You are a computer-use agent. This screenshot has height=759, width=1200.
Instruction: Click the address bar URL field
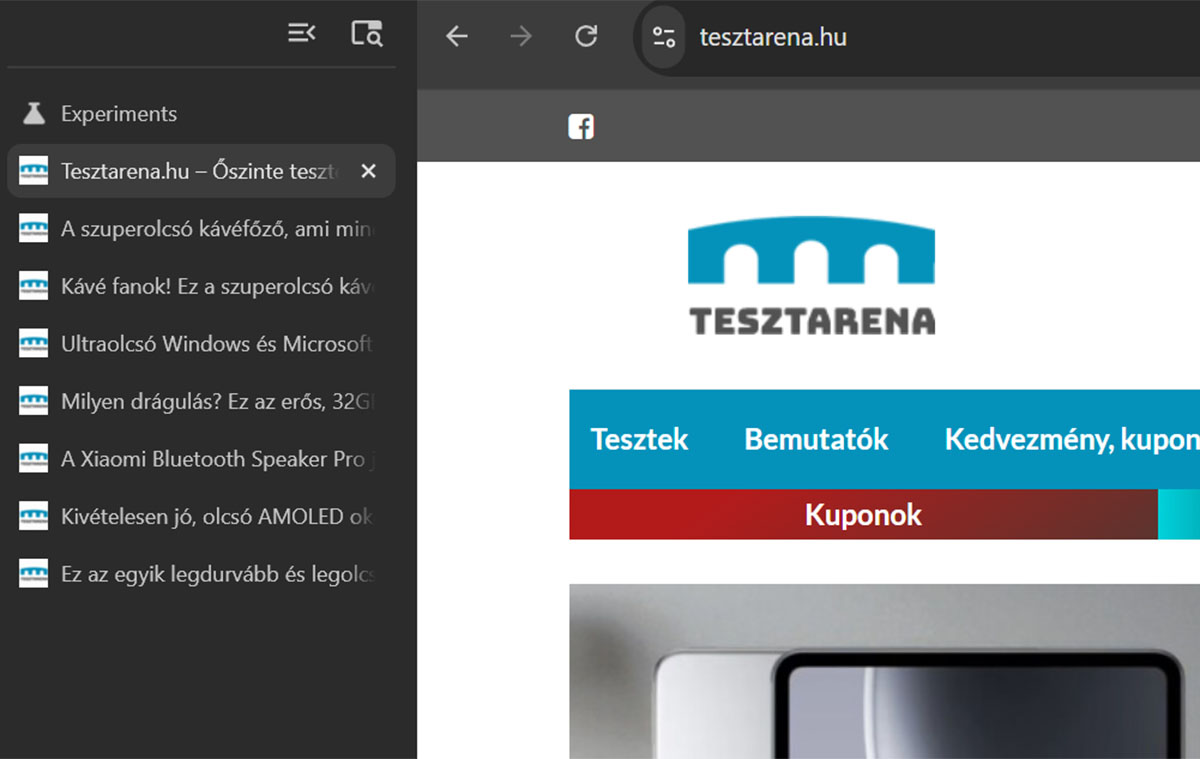pos(900,38)
